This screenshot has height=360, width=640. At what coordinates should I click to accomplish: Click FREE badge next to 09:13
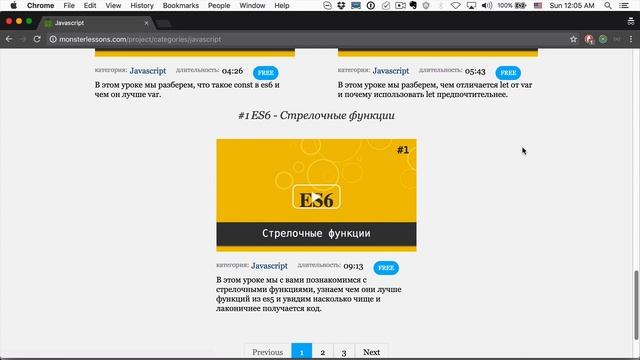click(386, 268)
